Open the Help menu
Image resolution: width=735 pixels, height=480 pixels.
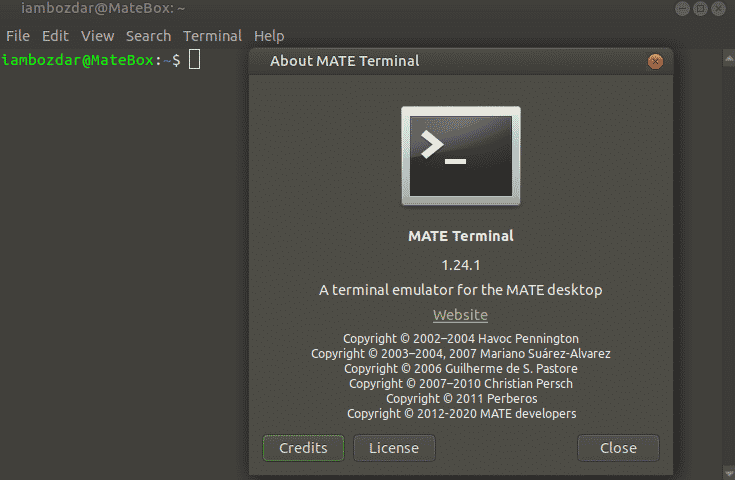pos(269,36)
